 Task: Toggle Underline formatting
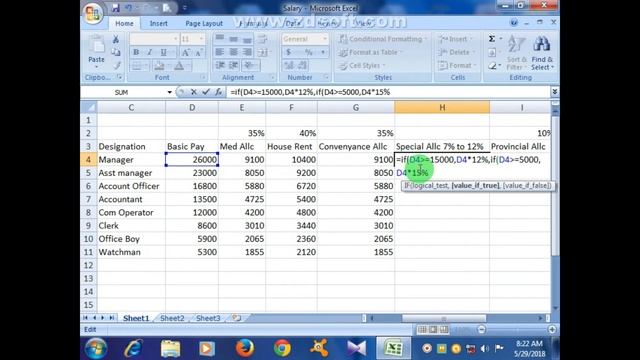[x=163, y=52]
